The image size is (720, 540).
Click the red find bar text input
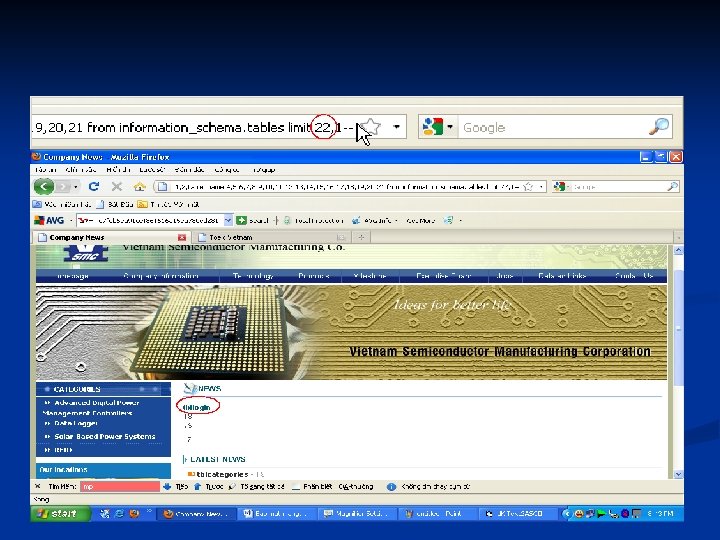click(120, 487)
